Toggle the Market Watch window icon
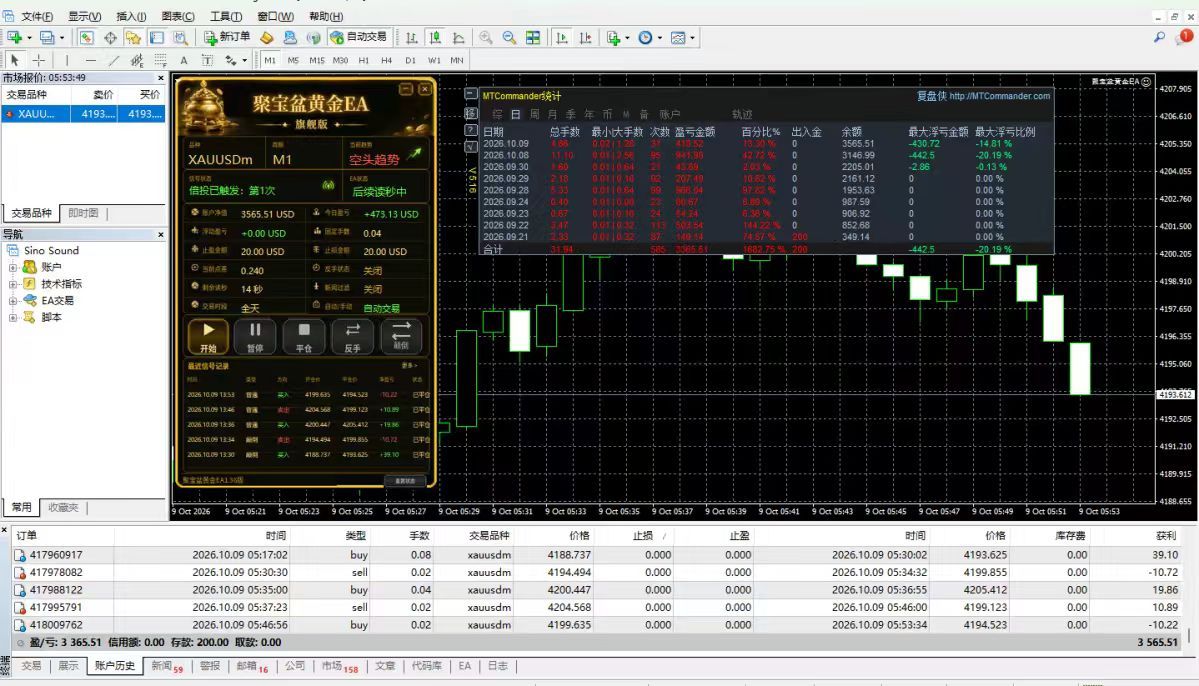Viewport: 1199px width, 686px height. (x=86, y=37)
